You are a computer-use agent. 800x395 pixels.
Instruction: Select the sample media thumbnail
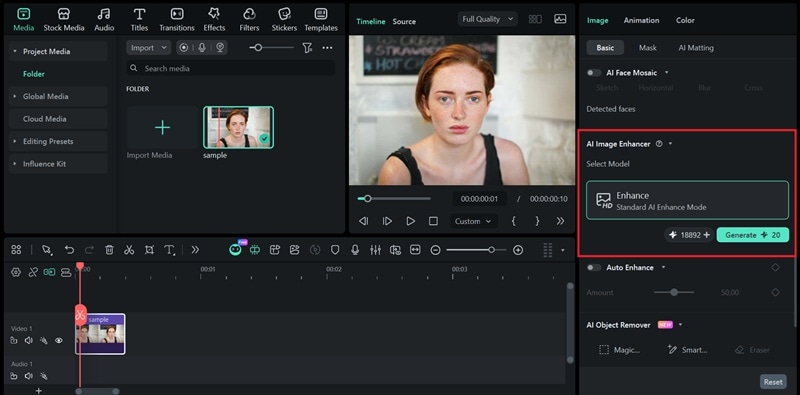coord(238,128)
